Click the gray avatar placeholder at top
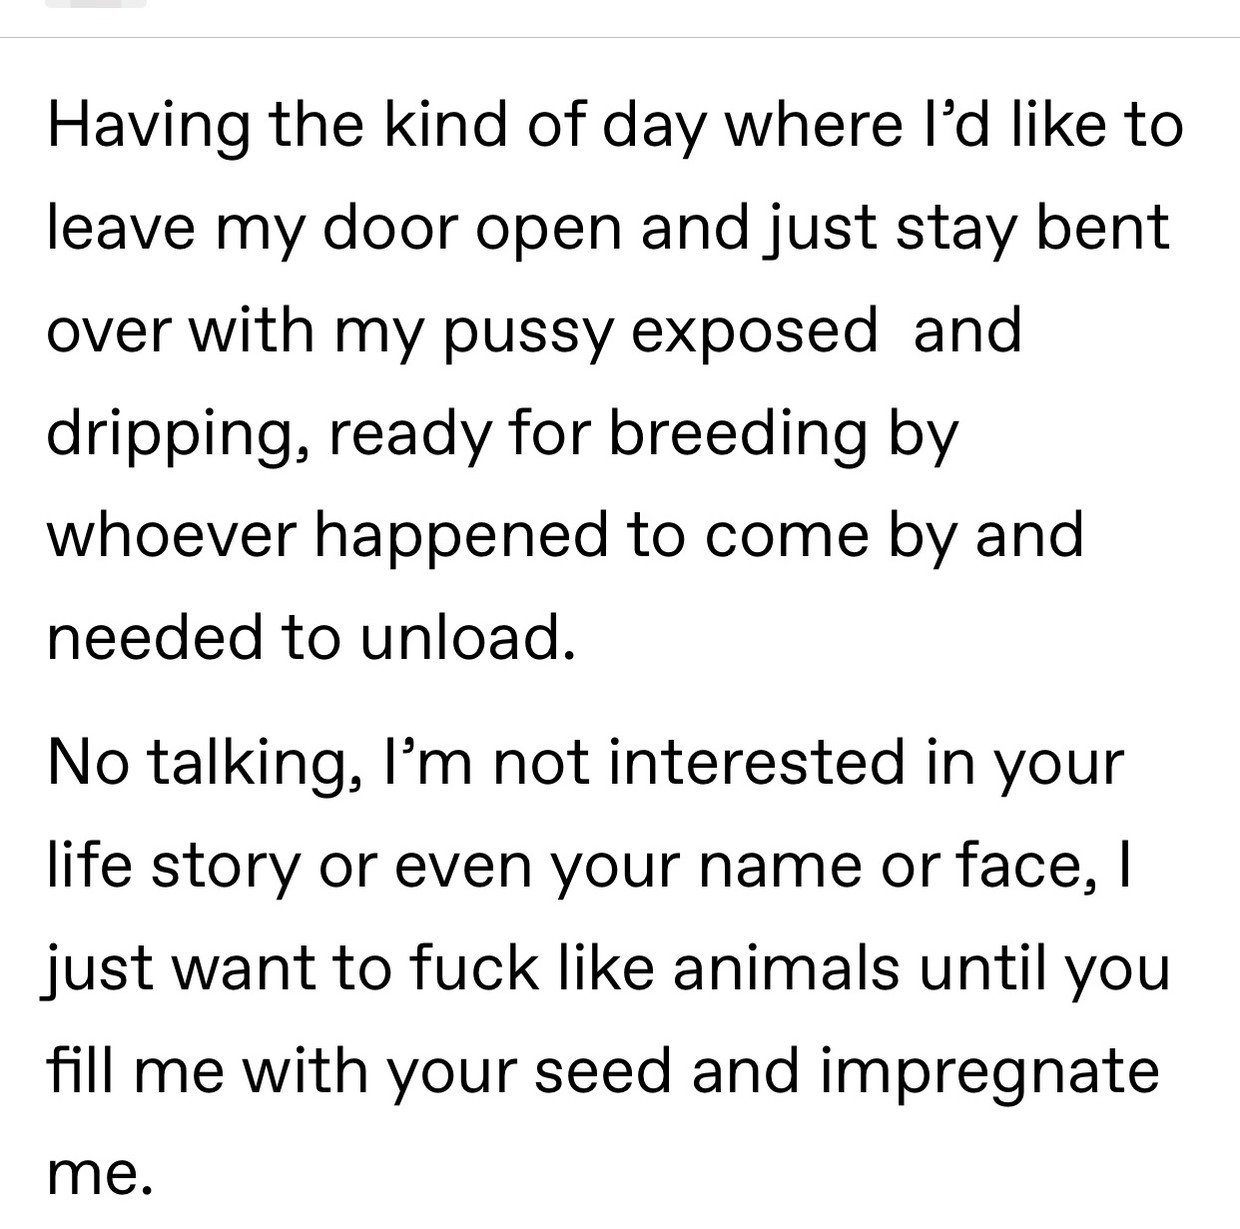The image size is (1240, 1229). 96,3
